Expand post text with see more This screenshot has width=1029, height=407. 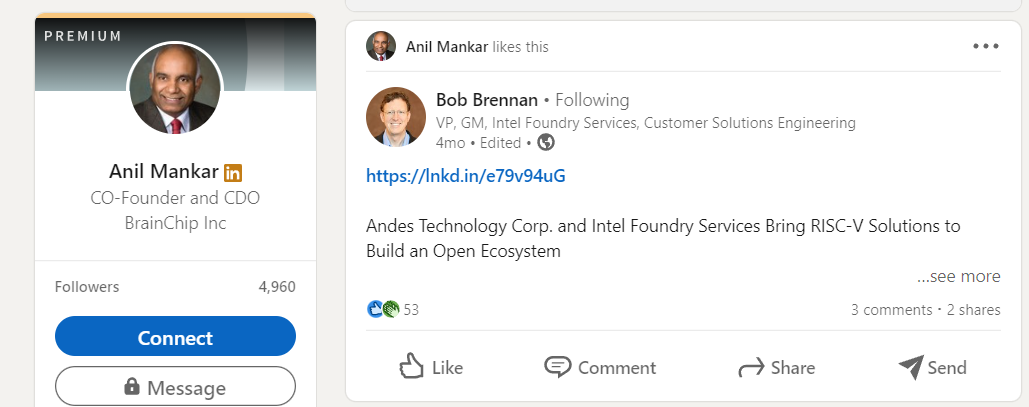click(x=958, y=277)
